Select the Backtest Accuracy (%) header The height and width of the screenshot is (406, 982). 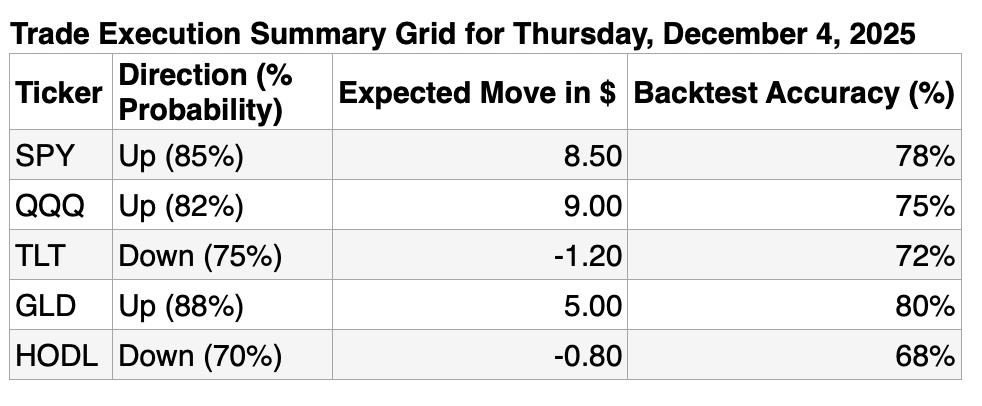click(x=793, y=93)
